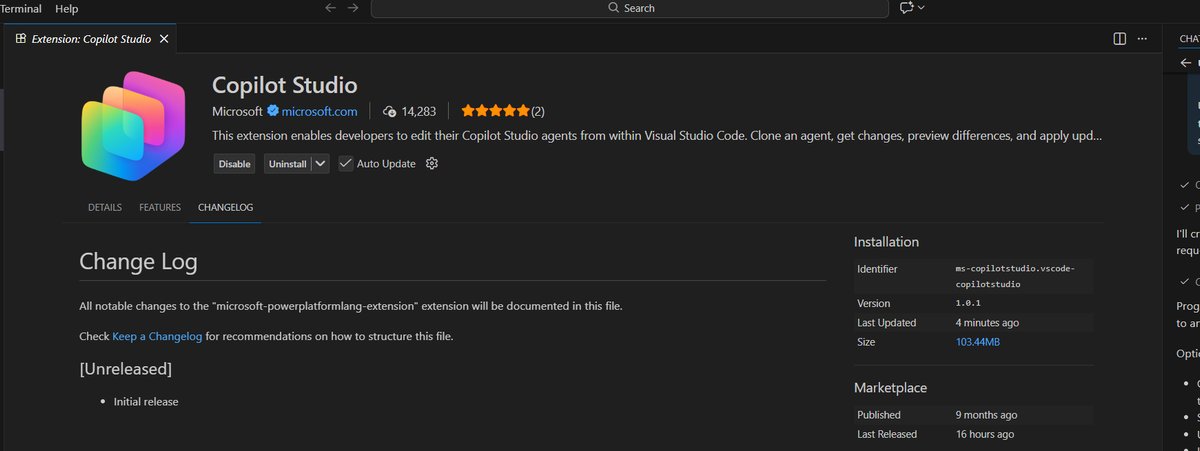Toggle the Auto Update checkbox
The height and width of the screenshot is (451, 1200).
346,163
